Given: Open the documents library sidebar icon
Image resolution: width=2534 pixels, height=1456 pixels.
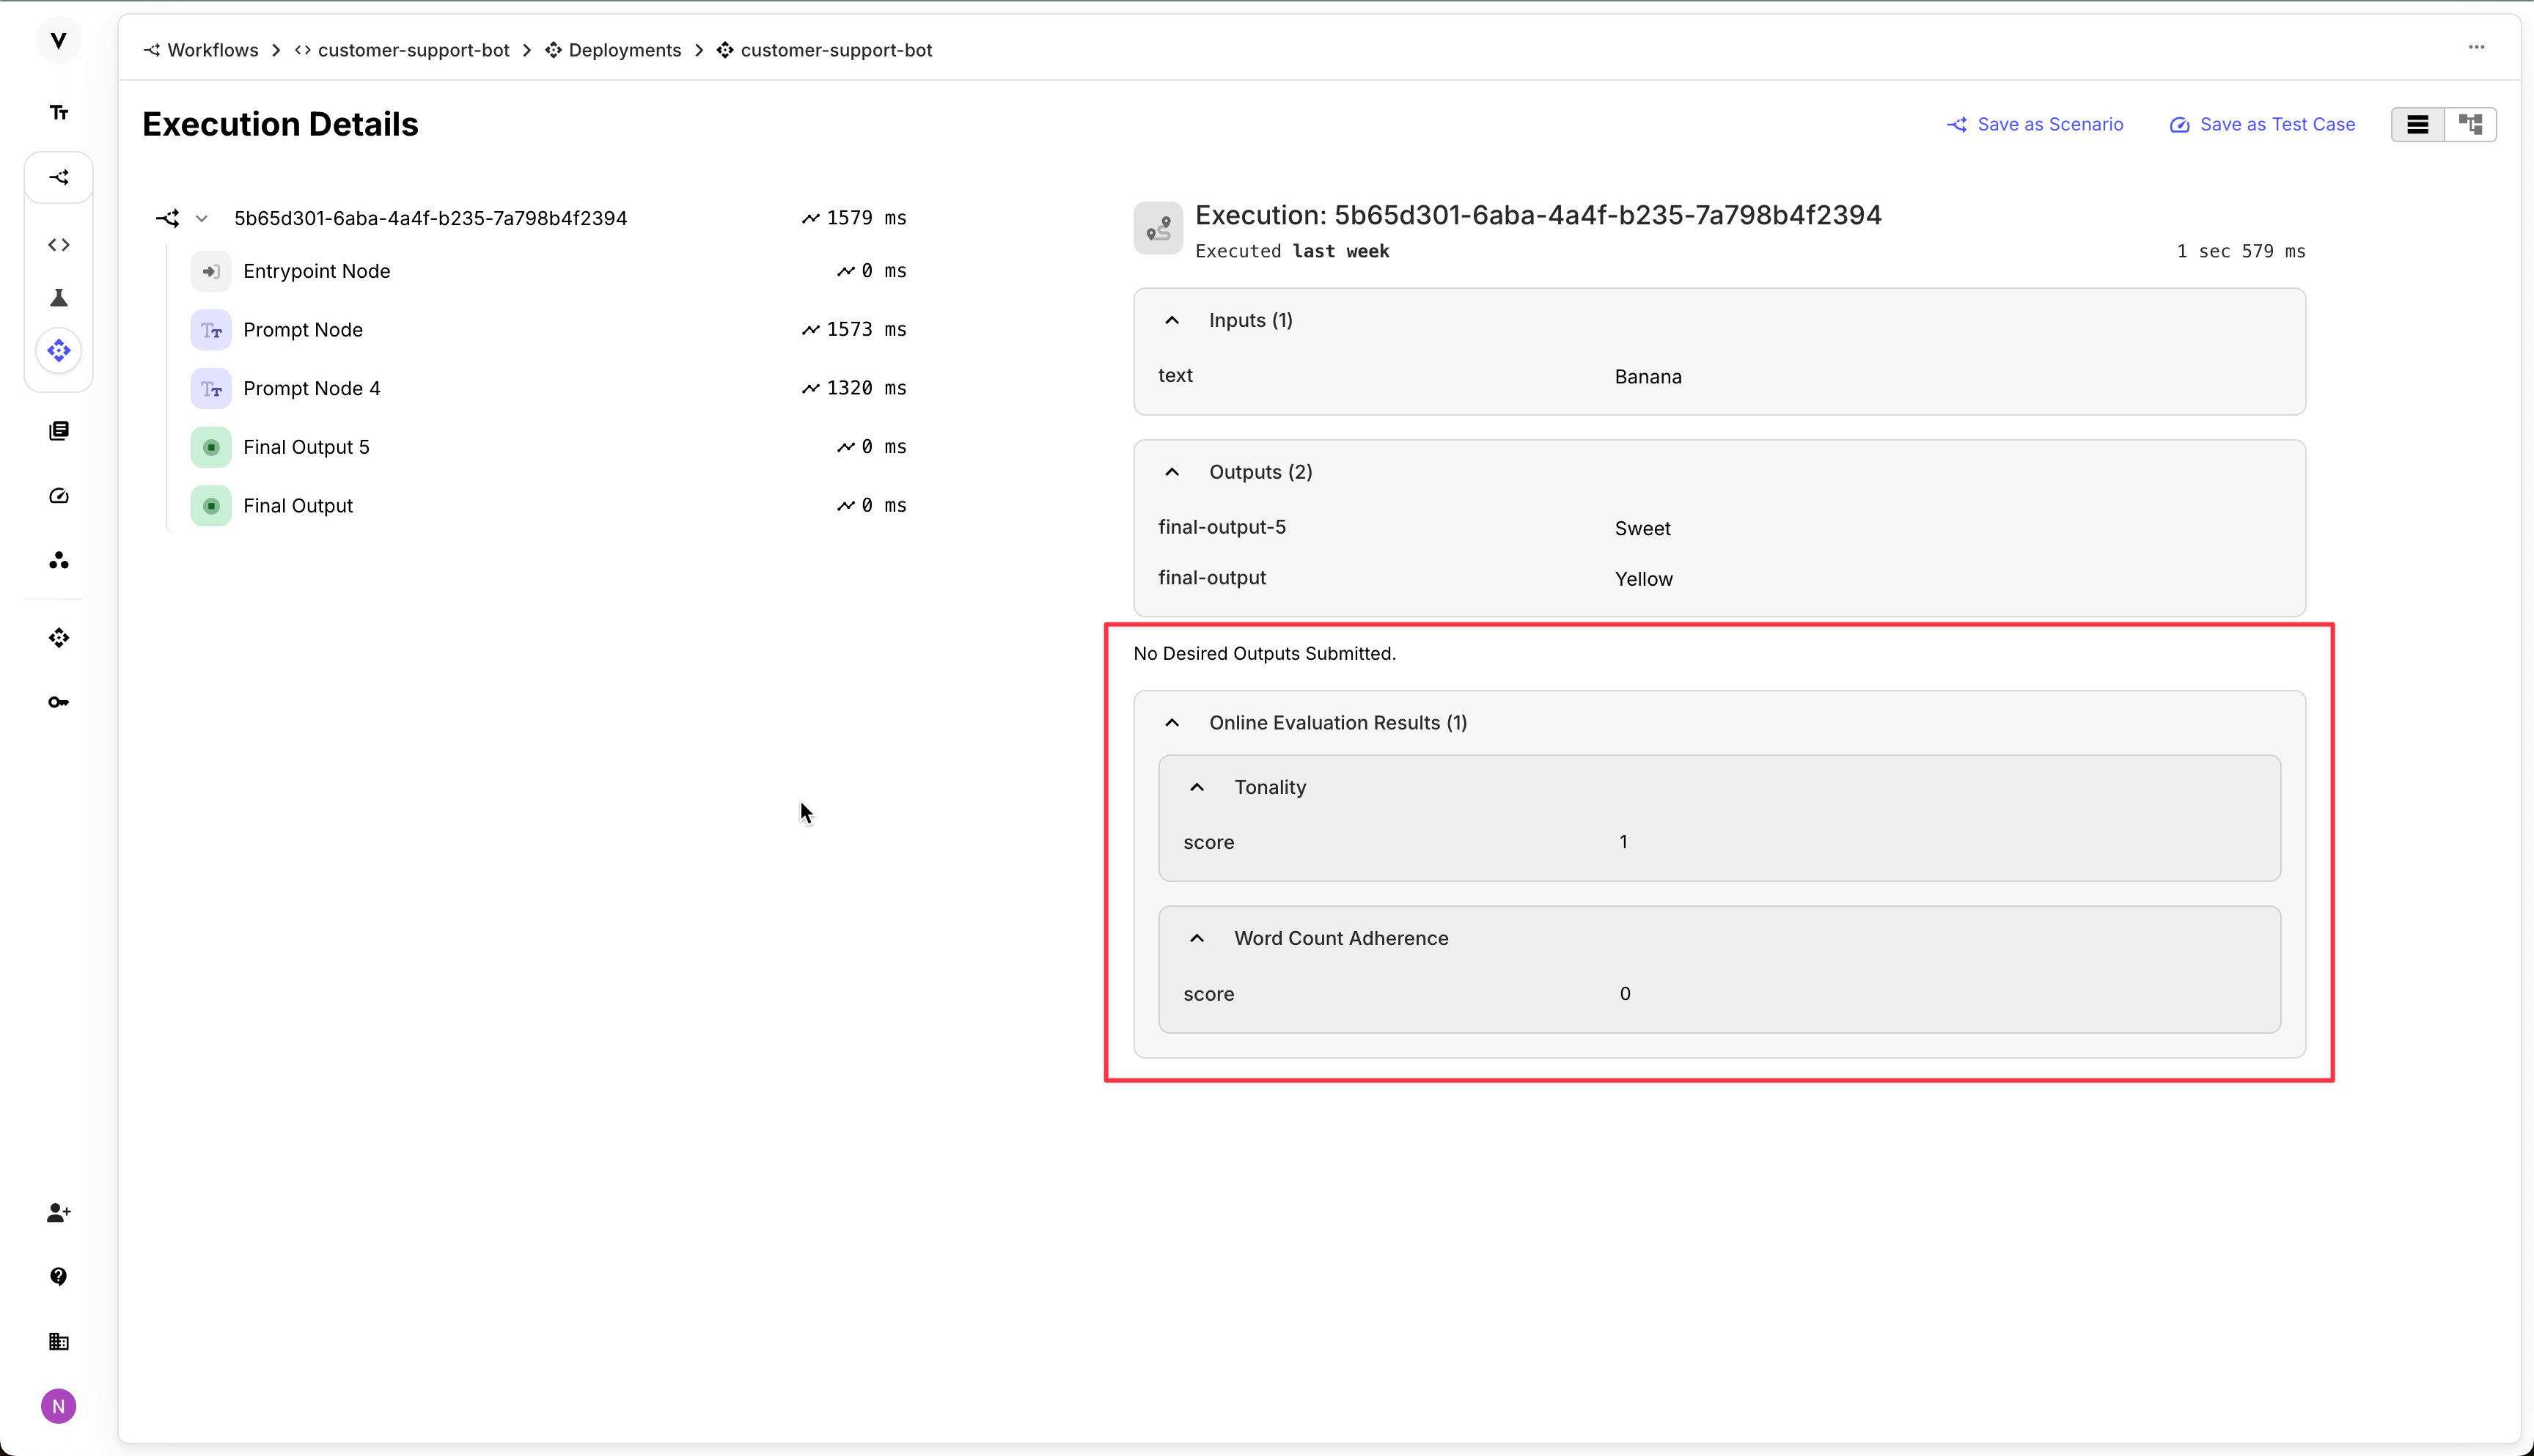Looking at the screenshot, I should [x=59, y=431].
